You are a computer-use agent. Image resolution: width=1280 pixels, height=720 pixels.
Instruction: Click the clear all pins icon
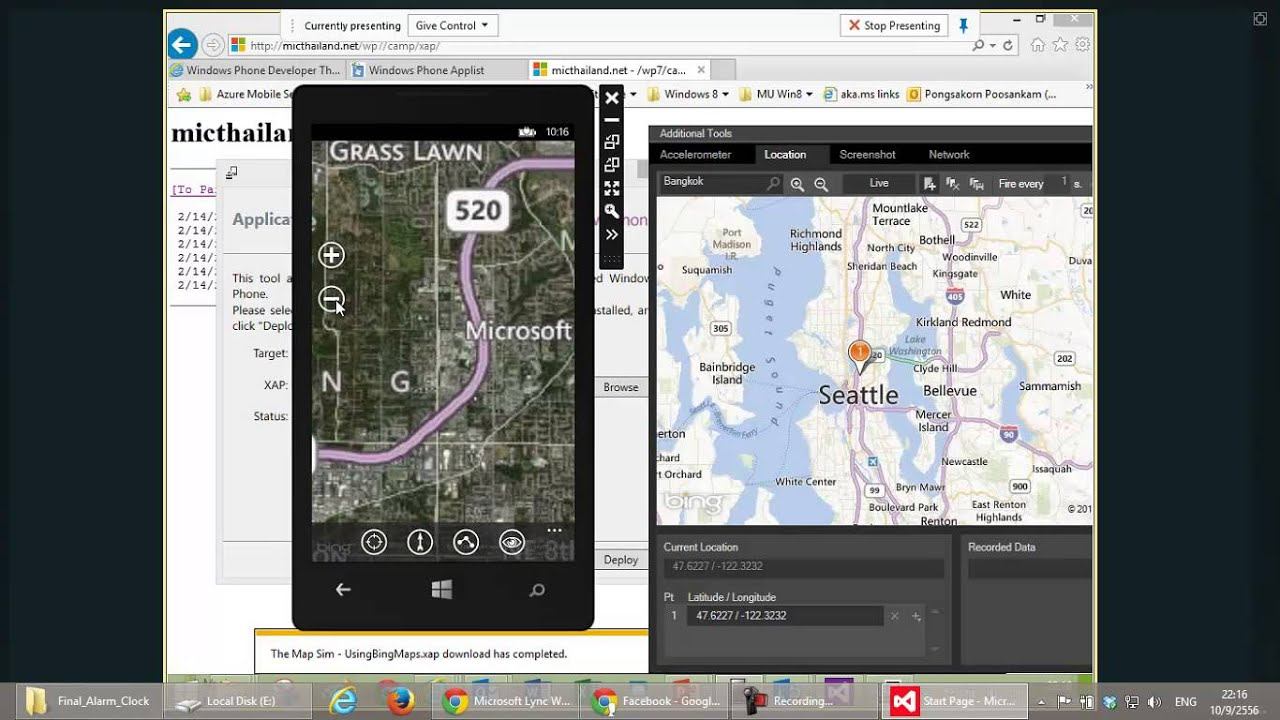953,184
